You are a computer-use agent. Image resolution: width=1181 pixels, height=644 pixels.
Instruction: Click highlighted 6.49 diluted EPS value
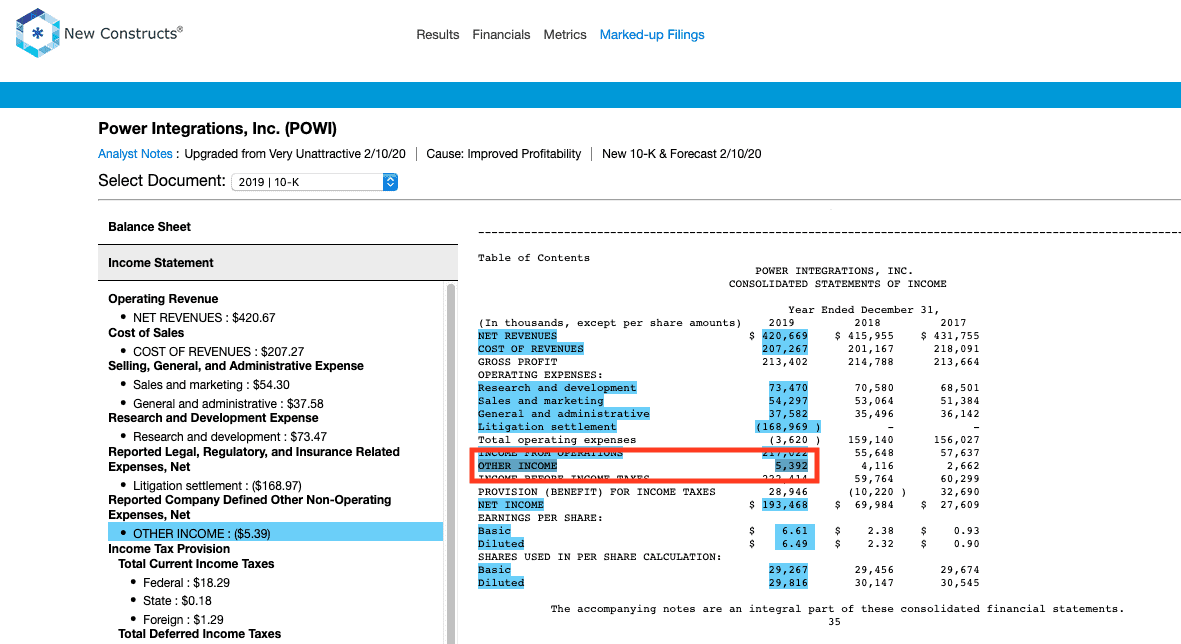795,544
